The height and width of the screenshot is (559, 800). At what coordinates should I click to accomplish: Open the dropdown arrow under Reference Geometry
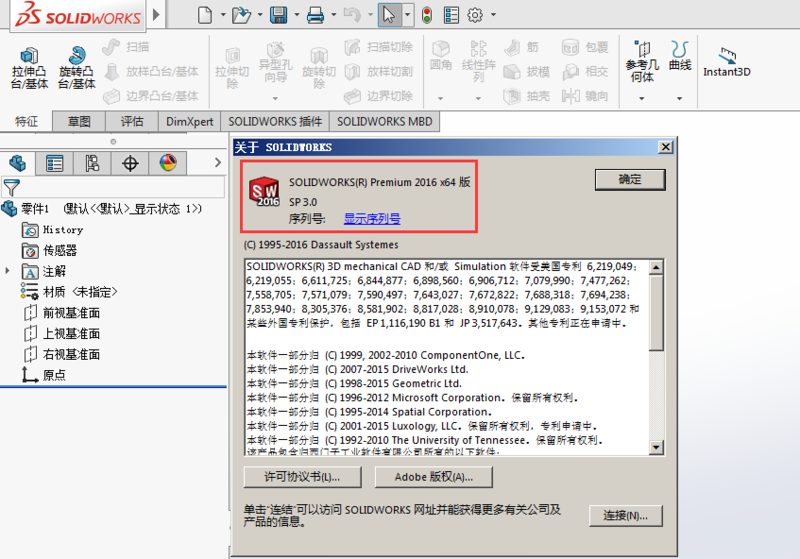[642, 98]
